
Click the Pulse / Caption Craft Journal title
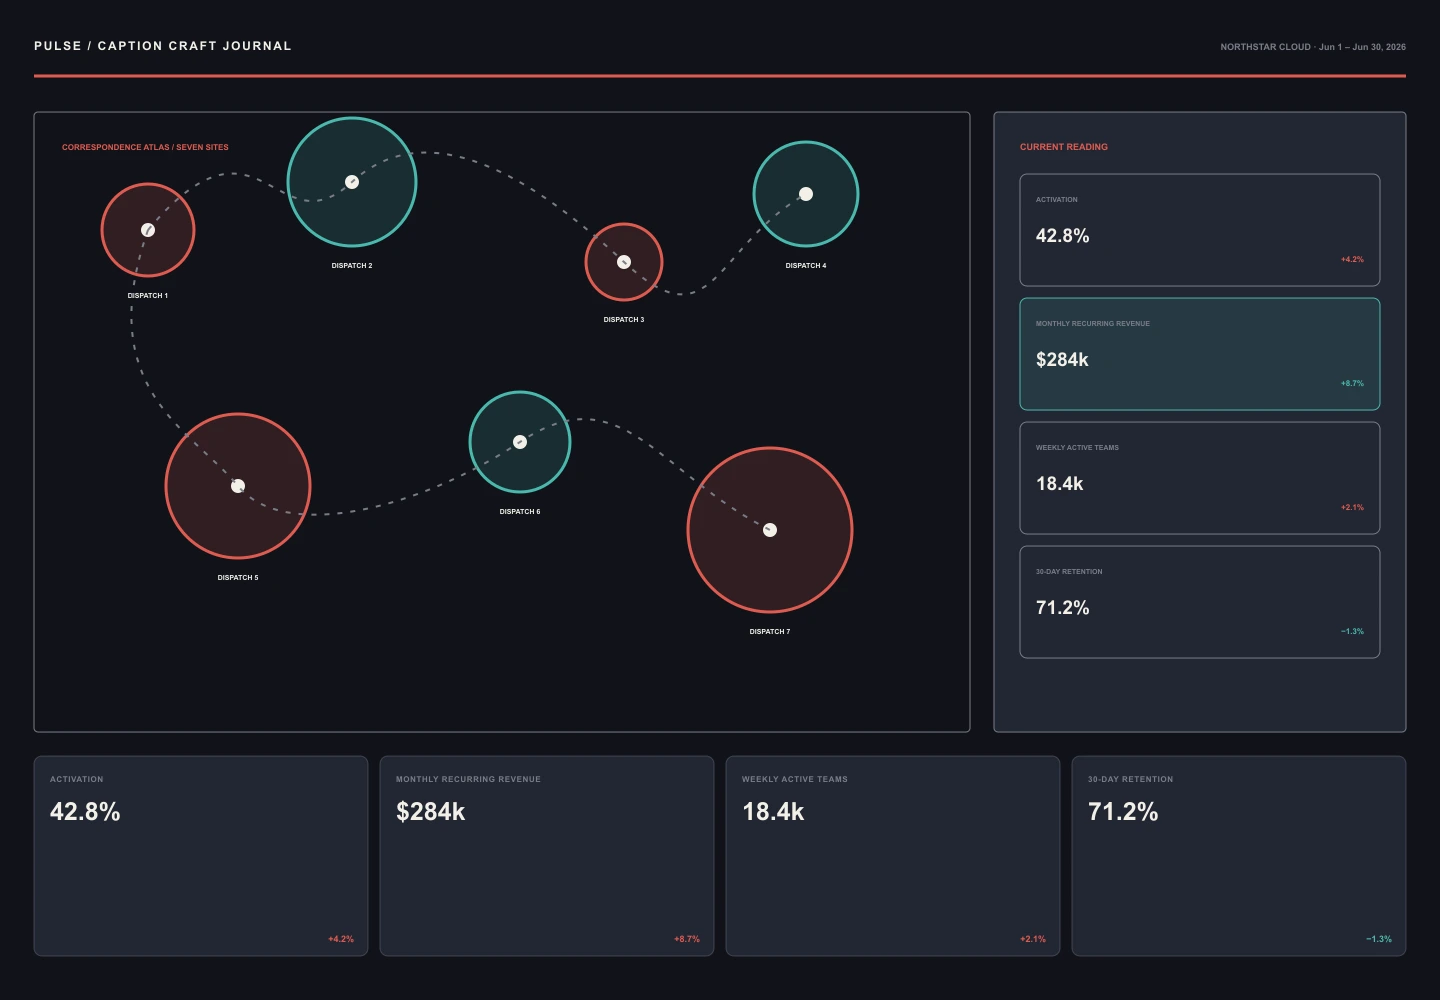(163, 46)
